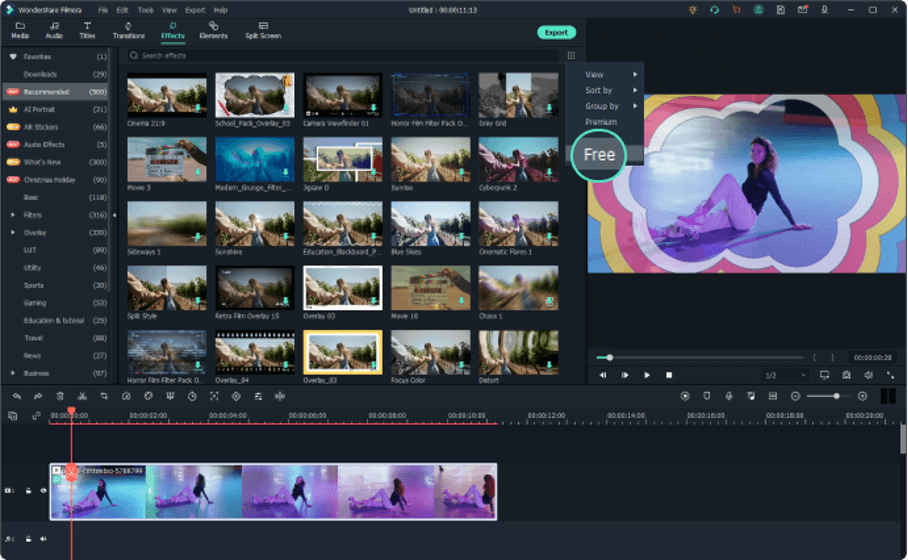Click zoom out minus circle on timeline
908x560 pixels.
[x=796, y=396]
